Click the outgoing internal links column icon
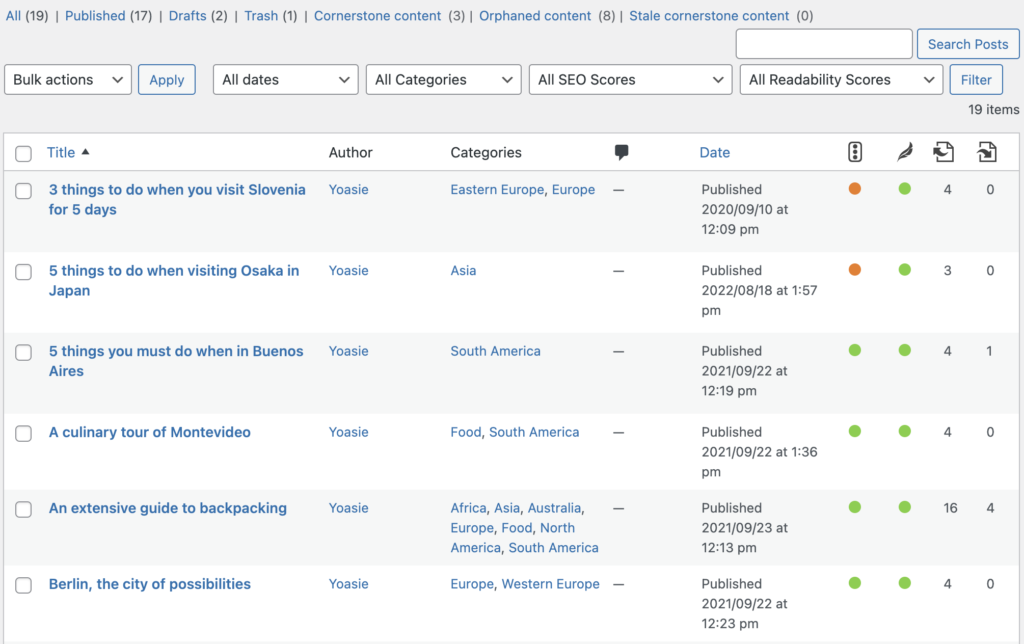 (x=987, y=151)
